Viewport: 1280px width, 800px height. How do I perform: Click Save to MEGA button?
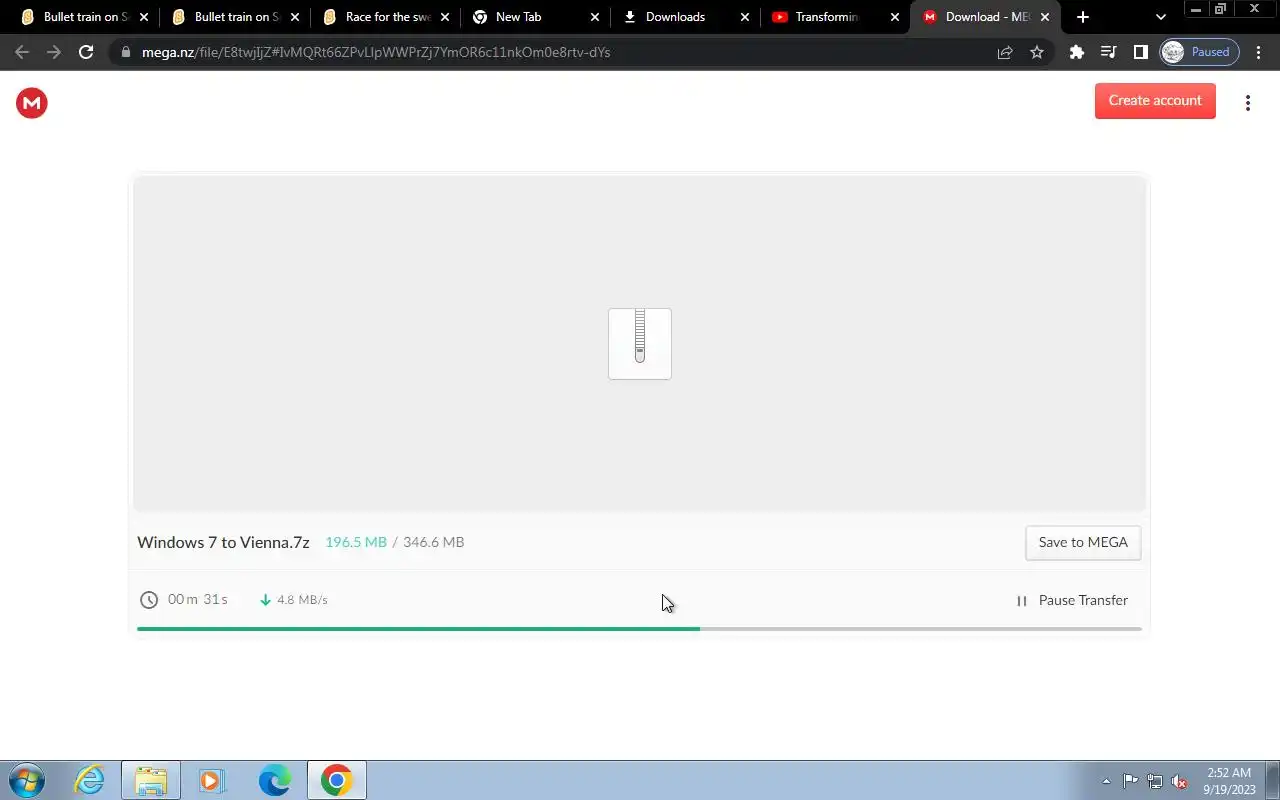tap(1083, 543)
